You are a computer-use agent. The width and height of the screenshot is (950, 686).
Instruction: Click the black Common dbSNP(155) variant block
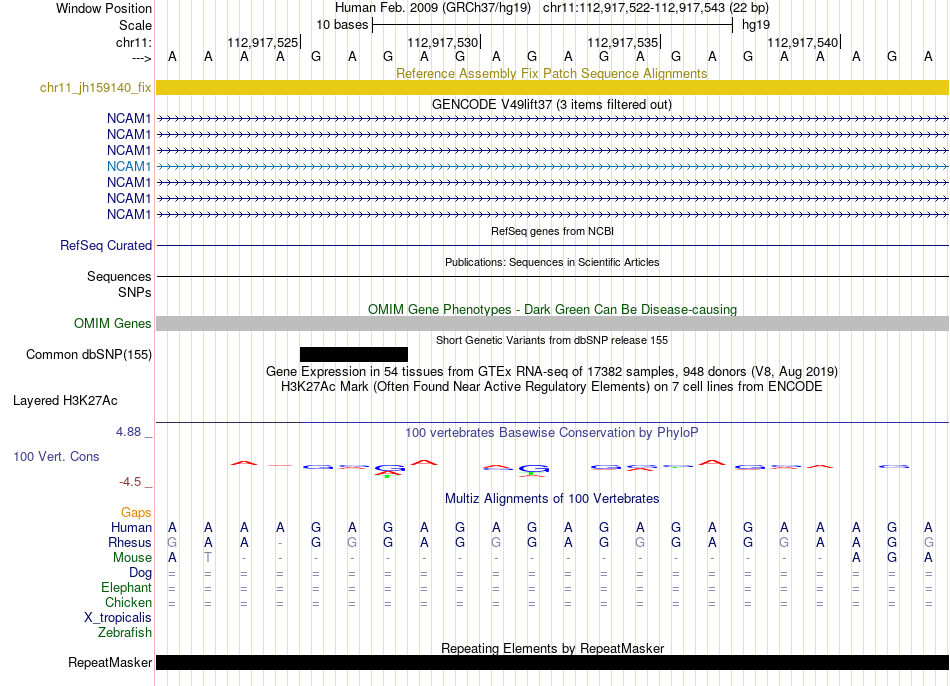click(354, 355)
